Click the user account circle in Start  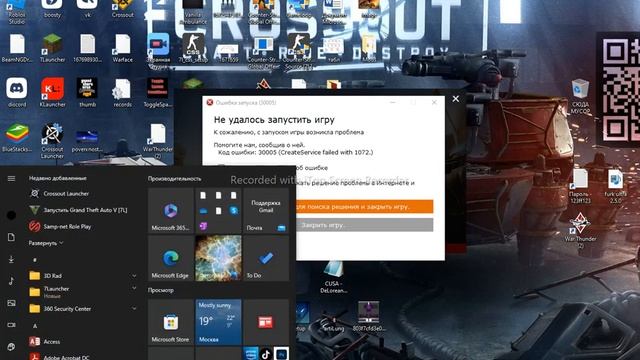coord(11,215)
